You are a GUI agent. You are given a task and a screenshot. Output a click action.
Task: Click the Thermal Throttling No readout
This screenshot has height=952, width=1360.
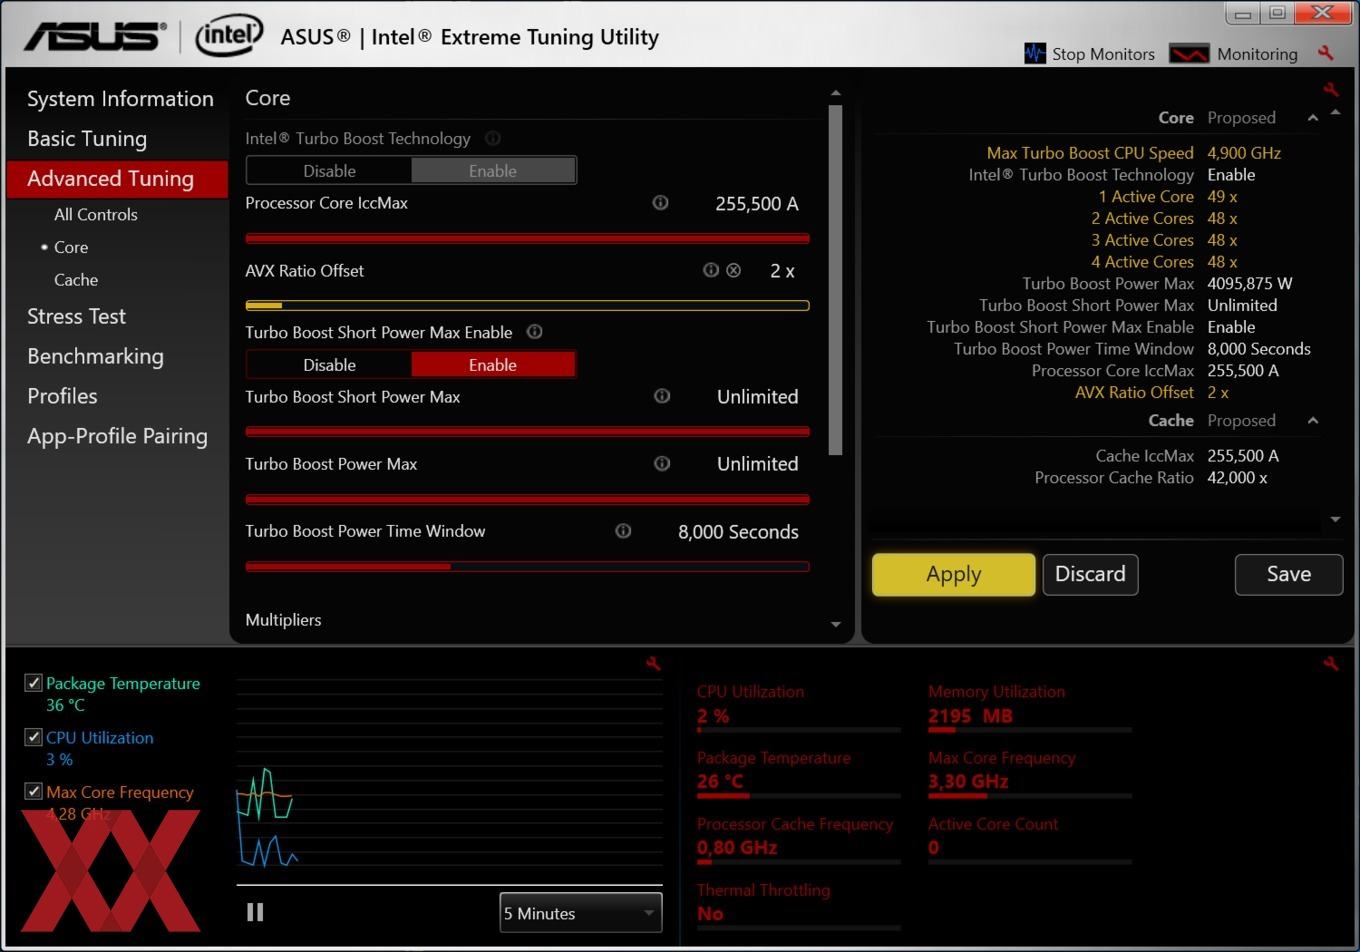(710, 914)
